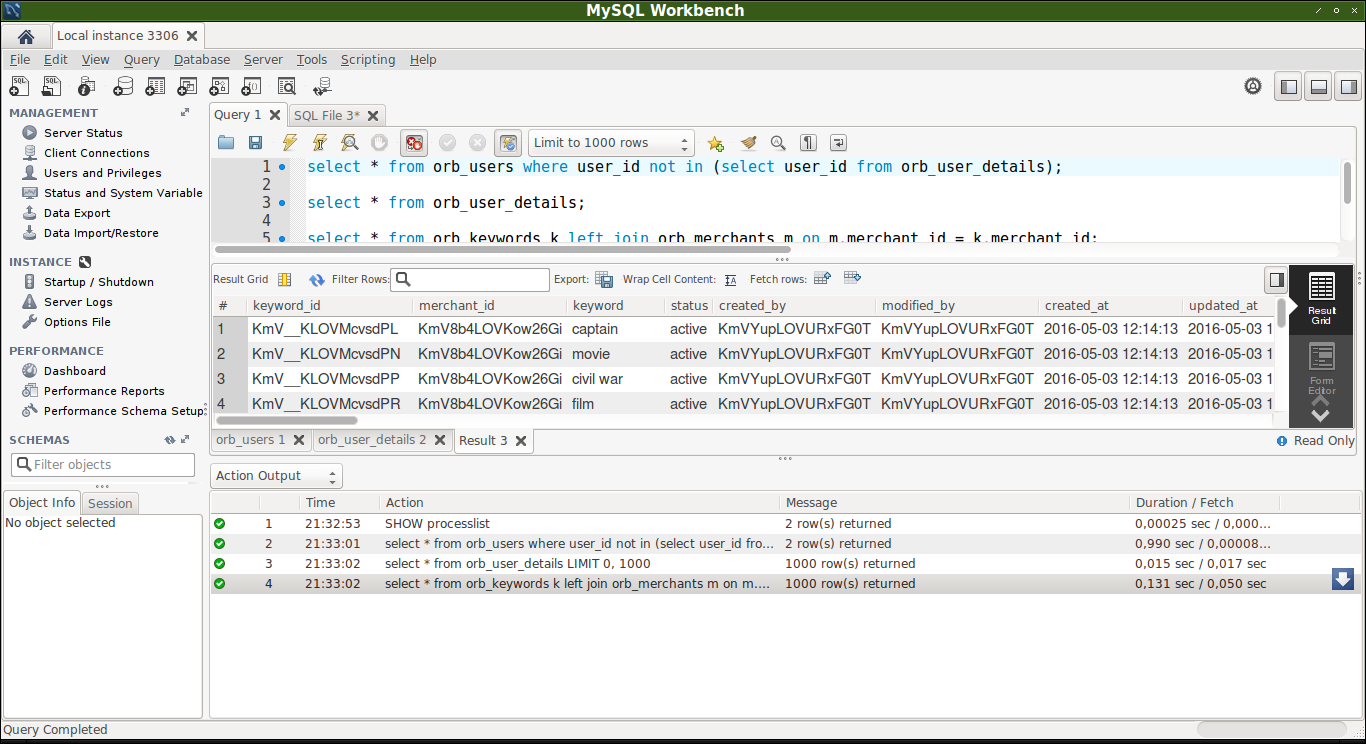Screen dimensions: 1366x744
Task: Reconnect to DBMS icon
Action: click(x=321, y=87)
